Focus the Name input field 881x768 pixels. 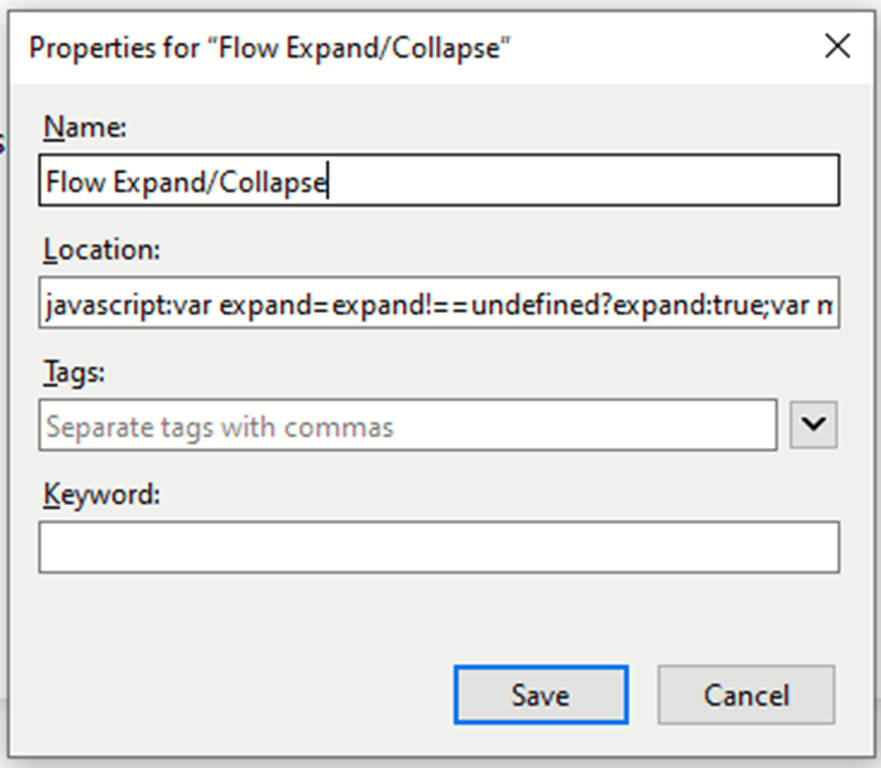pos(580,181)
